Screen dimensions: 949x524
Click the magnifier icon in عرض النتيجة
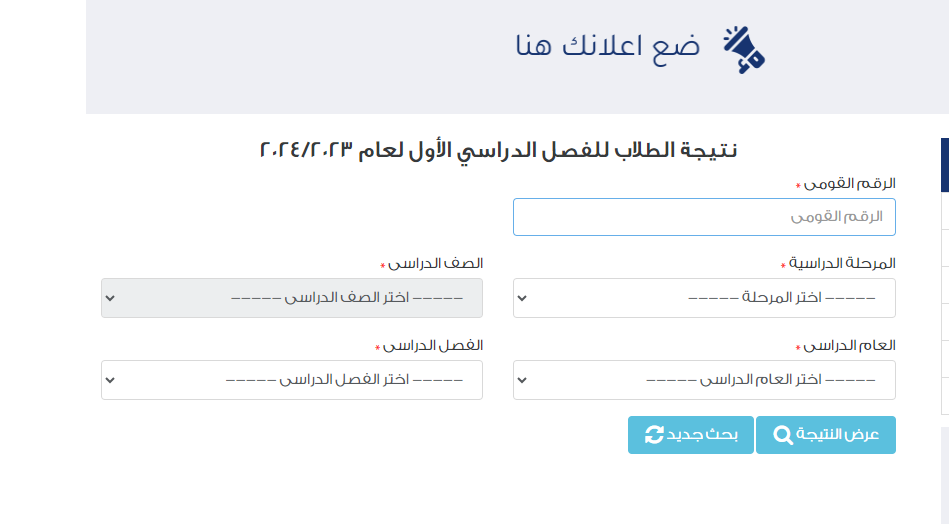783,434
